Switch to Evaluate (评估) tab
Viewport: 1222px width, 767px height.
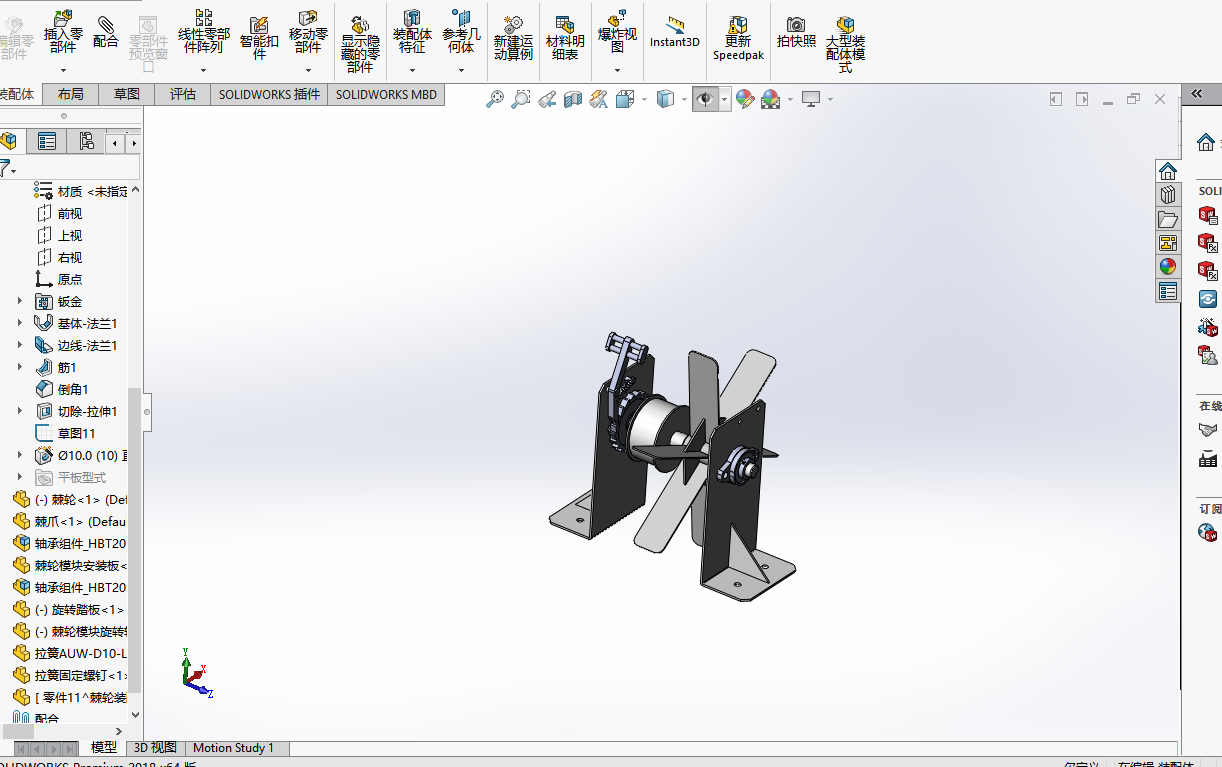click(x=183, y=94)
